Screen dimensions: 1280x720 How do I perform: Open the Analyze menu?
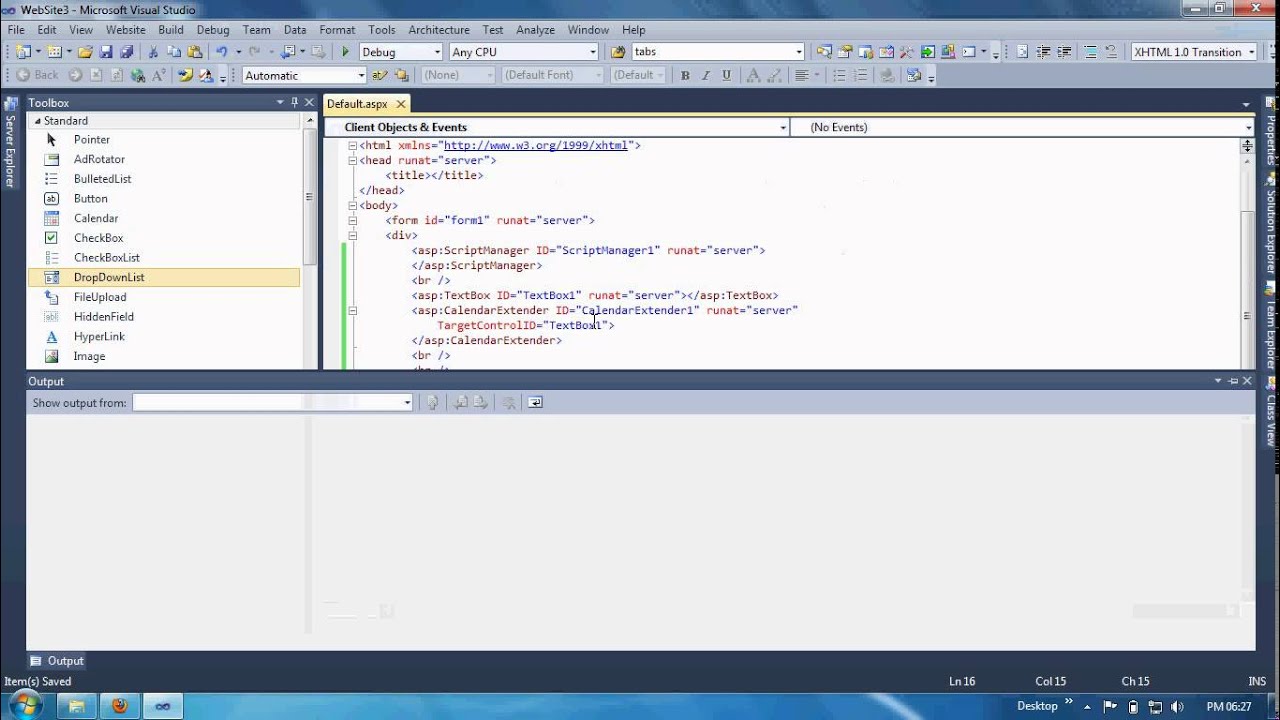536,30
